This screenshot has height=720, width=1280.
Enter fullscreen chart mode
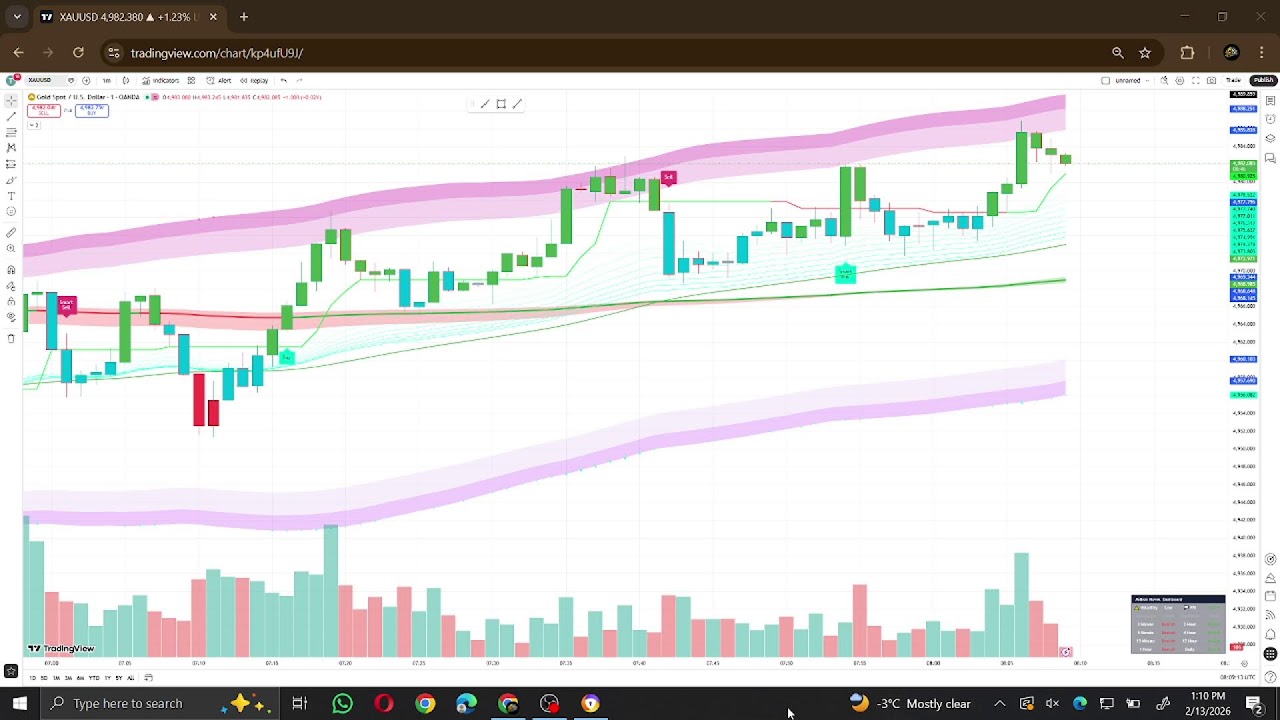tap(1195, 80)
